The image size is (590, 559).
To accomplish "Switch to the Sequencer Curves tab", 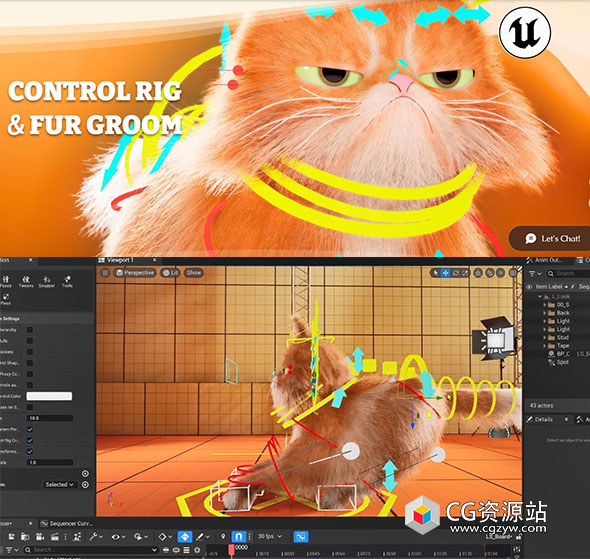I will point(67,524).
